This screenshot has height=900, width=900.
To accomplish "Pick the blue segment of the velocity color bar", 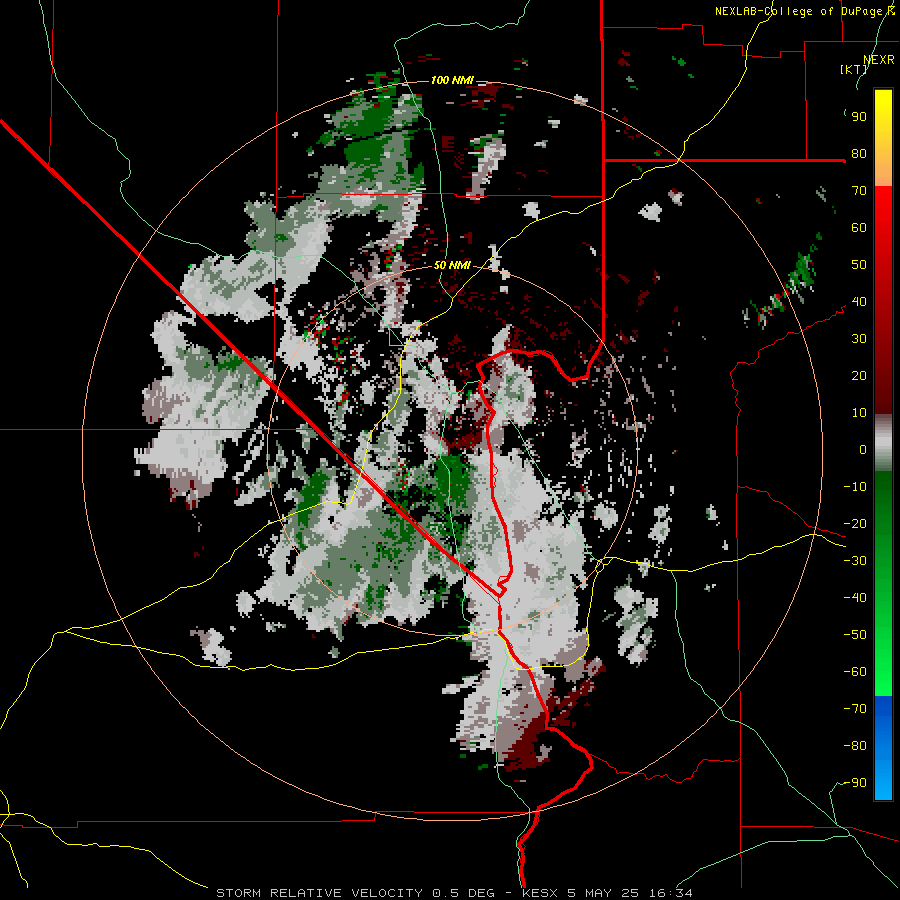I will pyautogui.click(x=883, y=748).
